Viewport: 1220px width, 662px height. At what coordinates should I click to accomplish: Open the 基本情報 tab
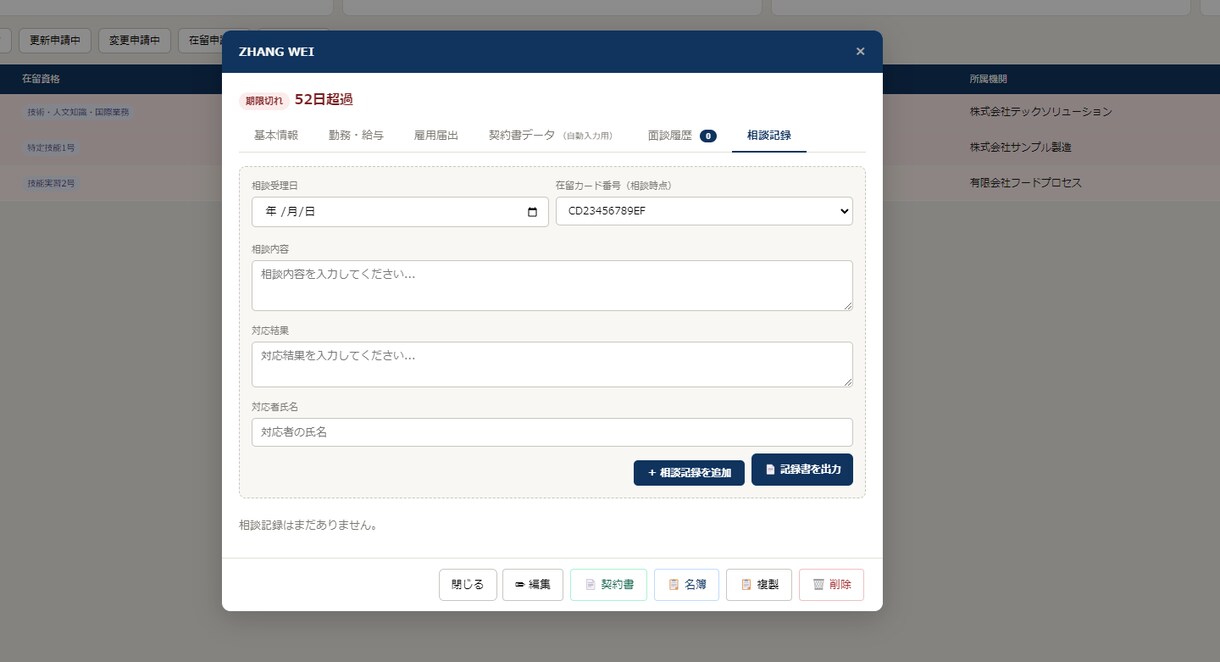click(276, 135)
